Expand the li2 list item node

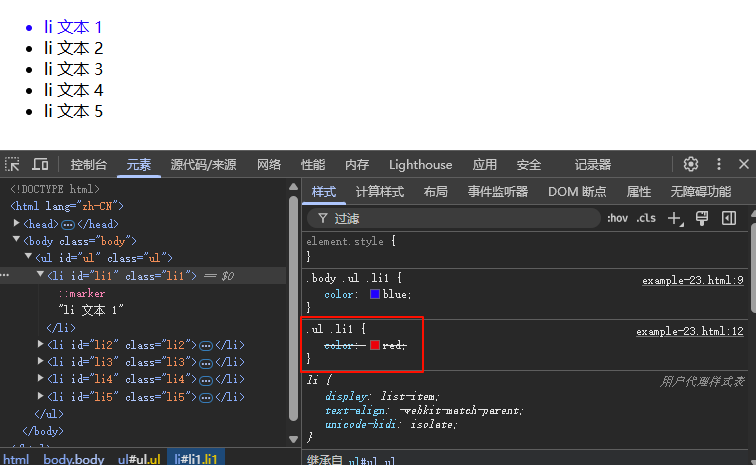click(41, 345)
